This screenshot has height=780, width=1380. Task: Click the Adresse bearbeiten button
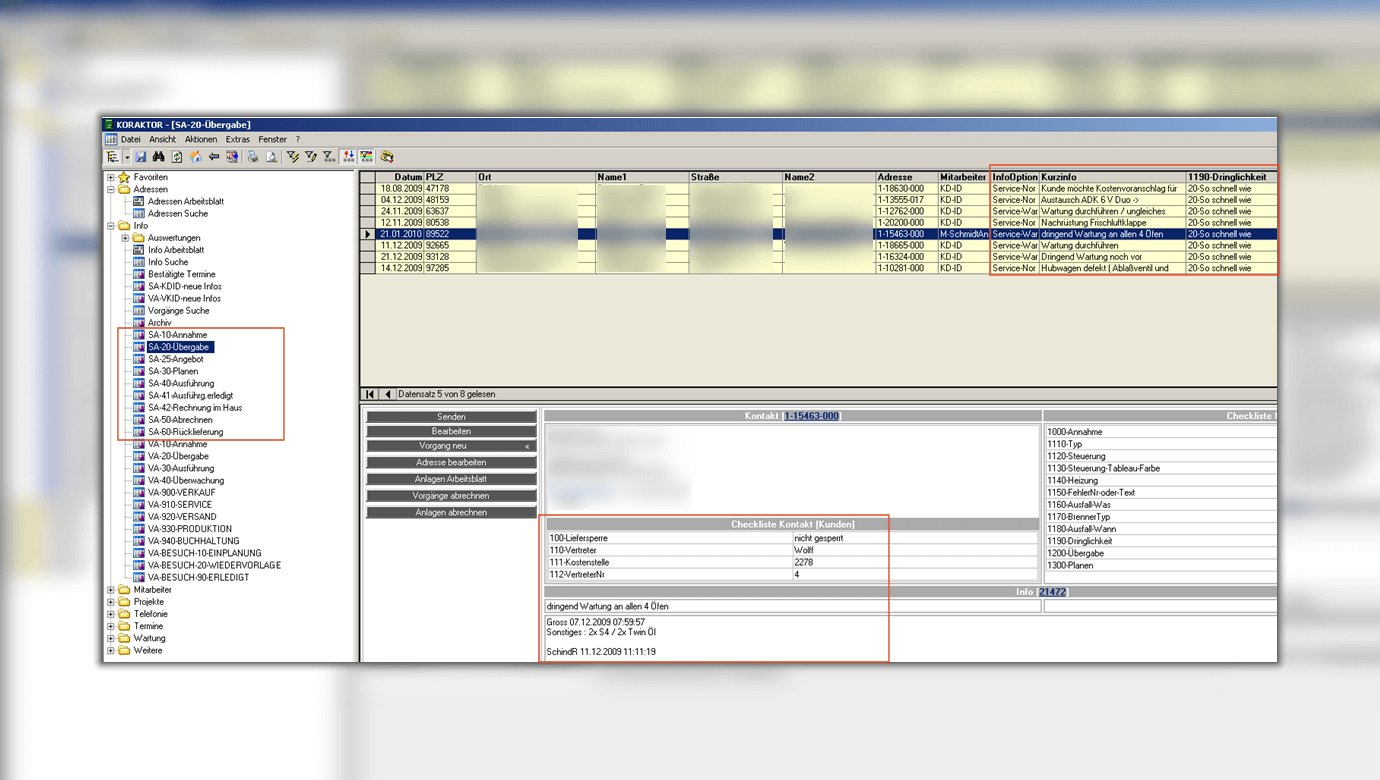click(451, 463)
